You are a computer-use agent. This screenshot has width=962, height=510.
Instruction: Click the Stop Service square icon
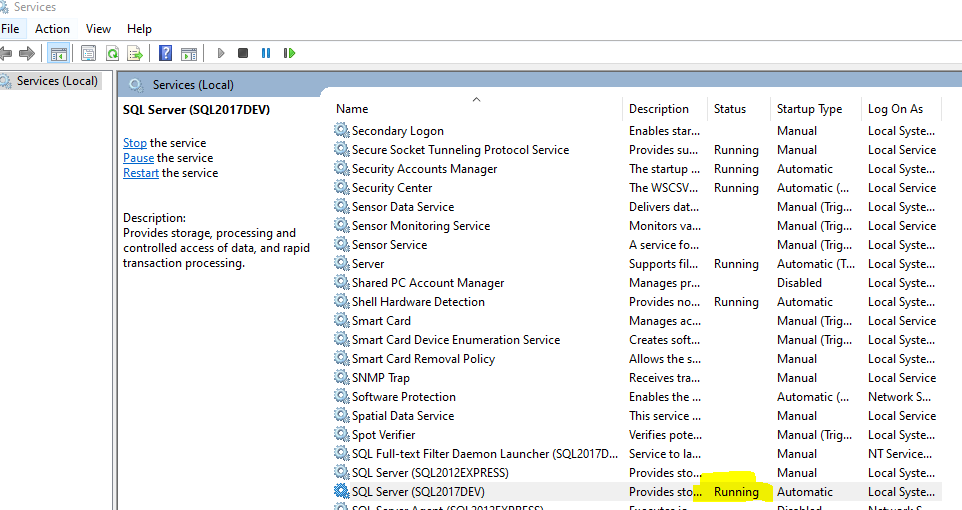(243, 53)
